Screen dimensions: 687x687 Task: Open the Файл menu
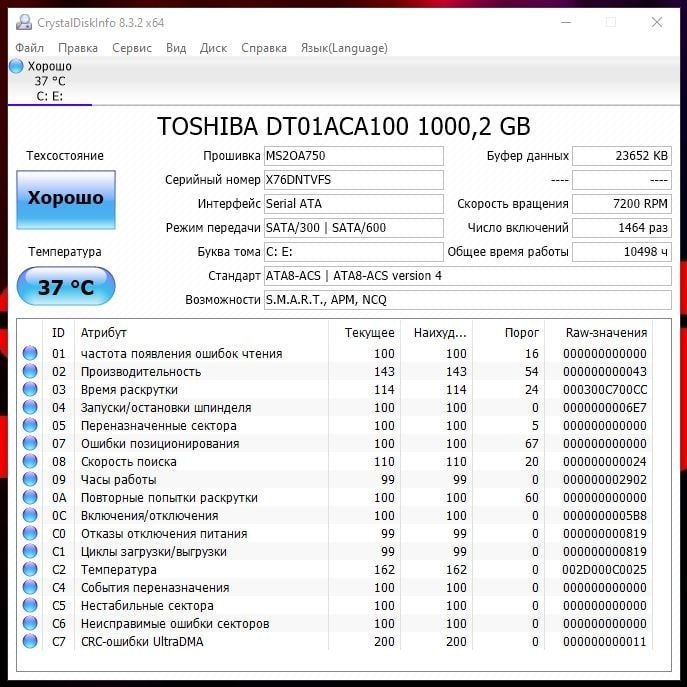[29, 48]
